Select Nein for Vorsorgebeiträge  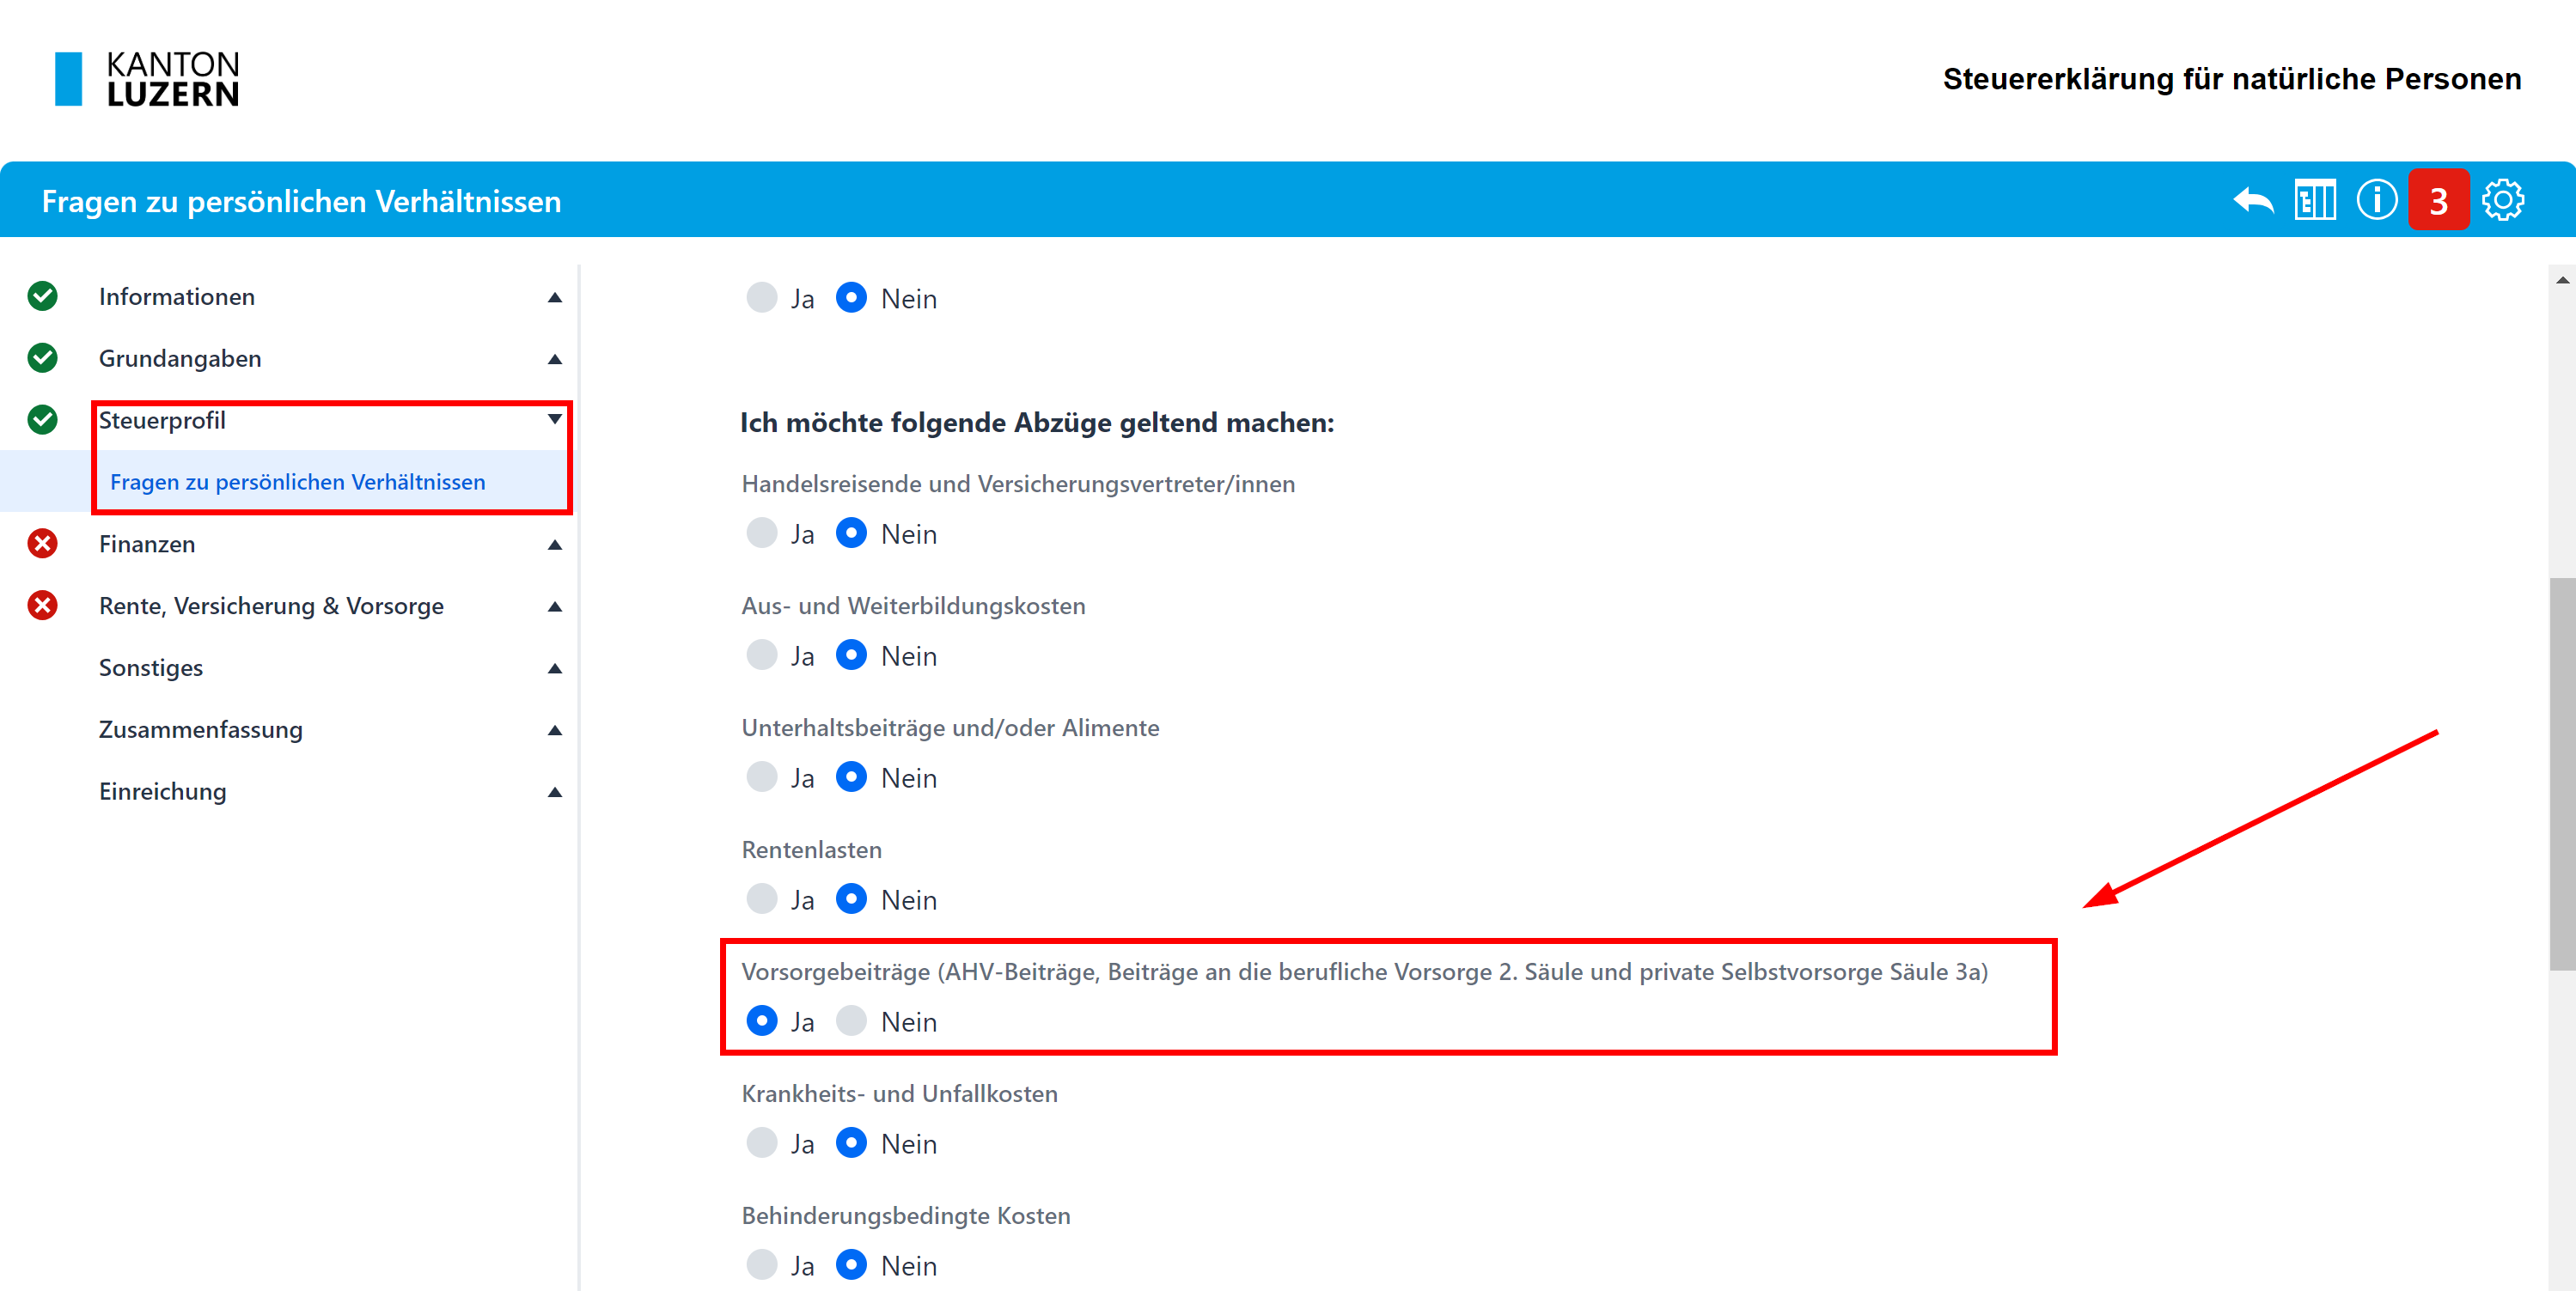click(851, 1021)
